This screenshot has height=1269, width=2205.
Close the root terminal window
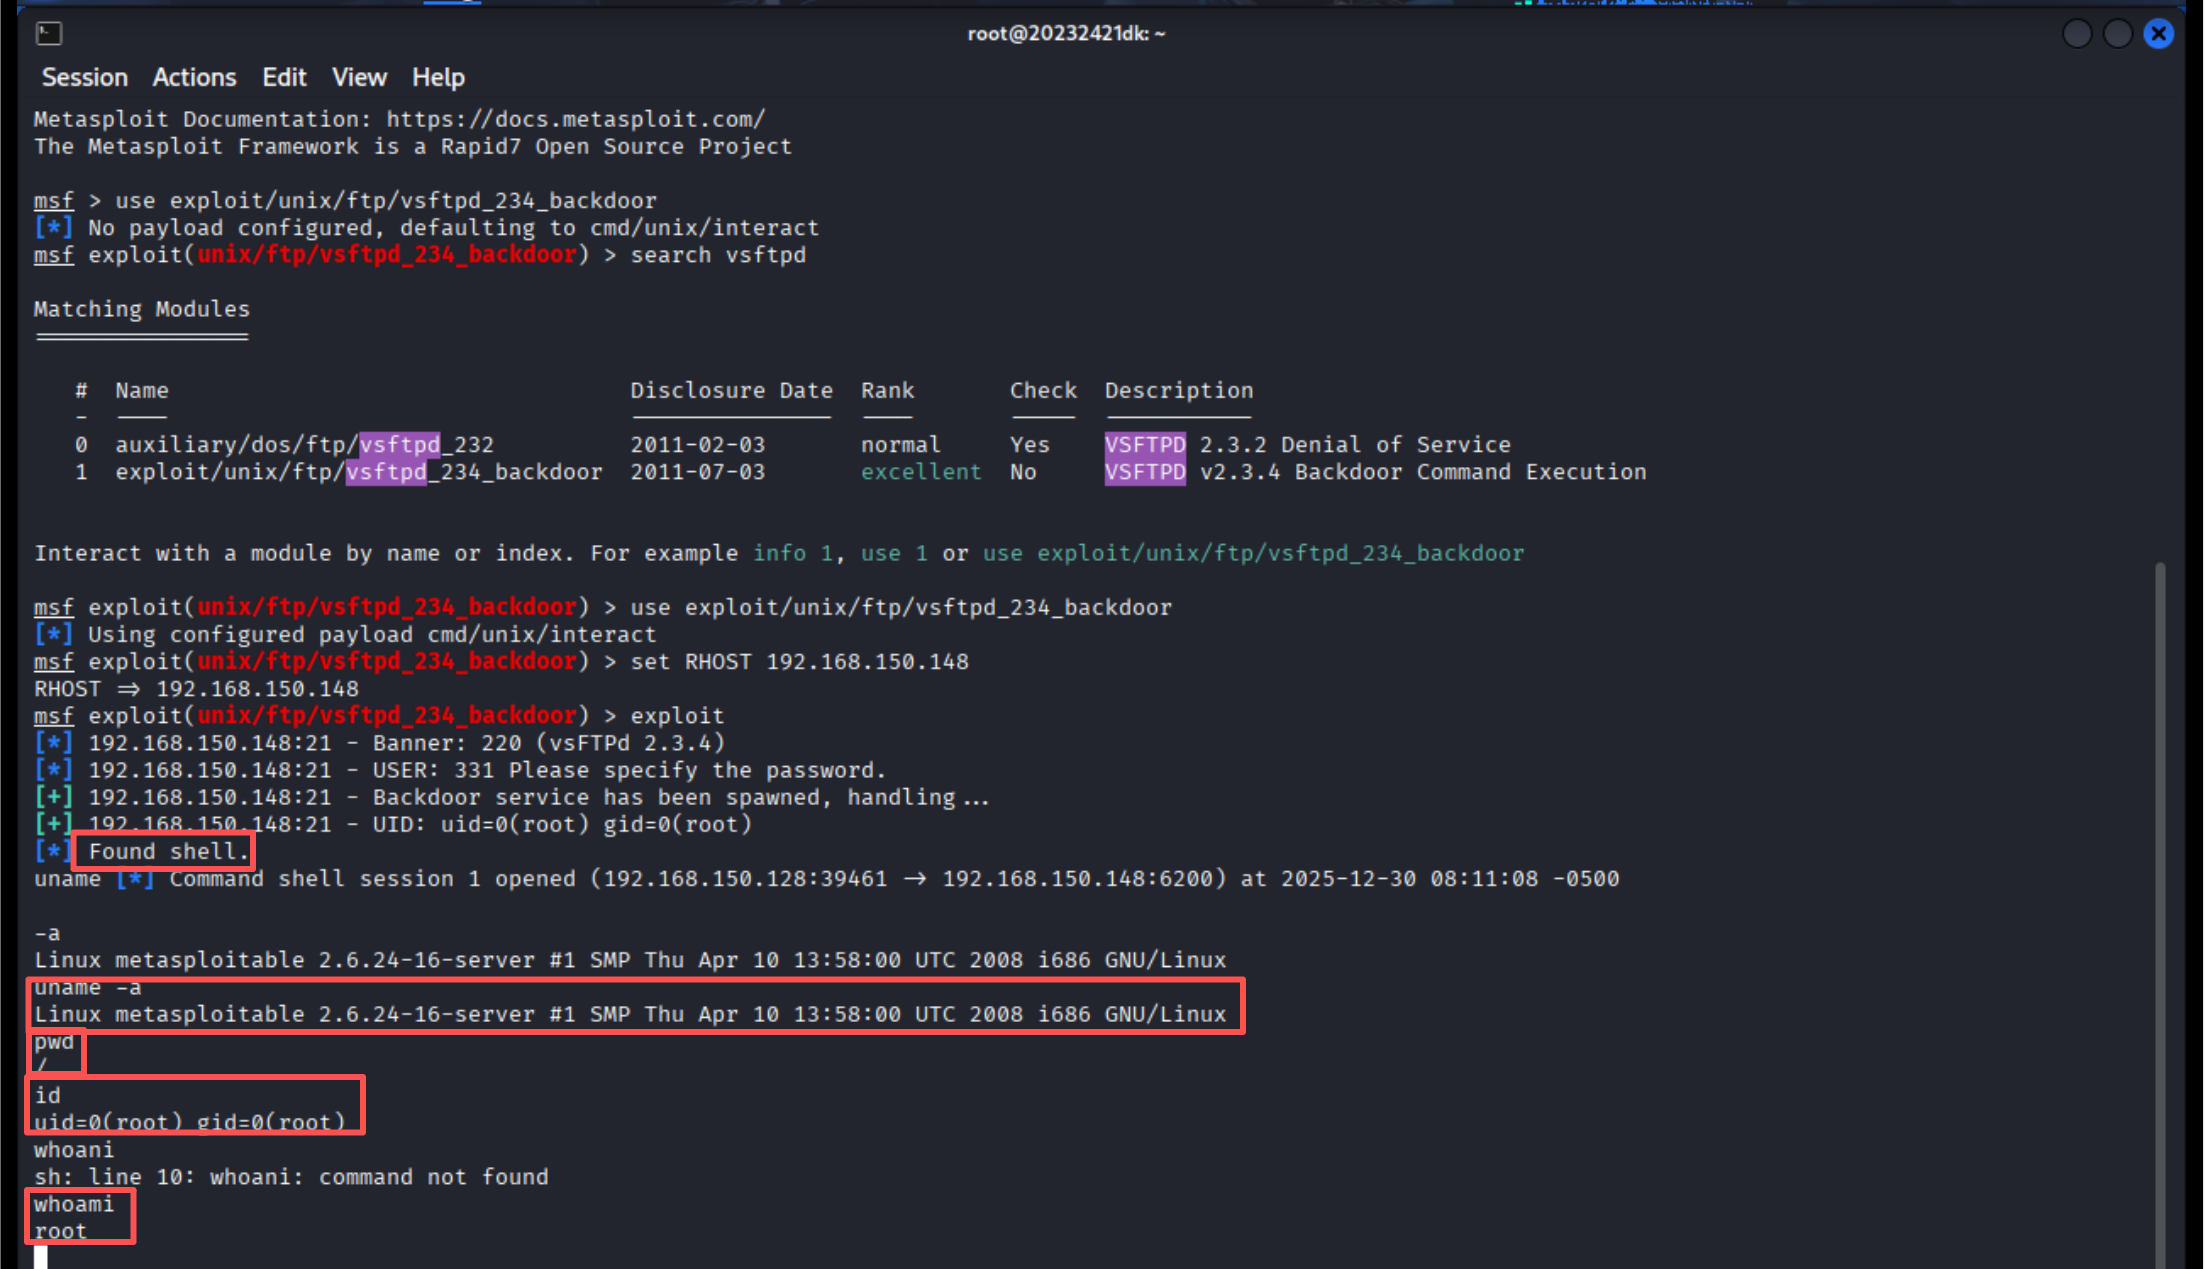pos(2159,34)
